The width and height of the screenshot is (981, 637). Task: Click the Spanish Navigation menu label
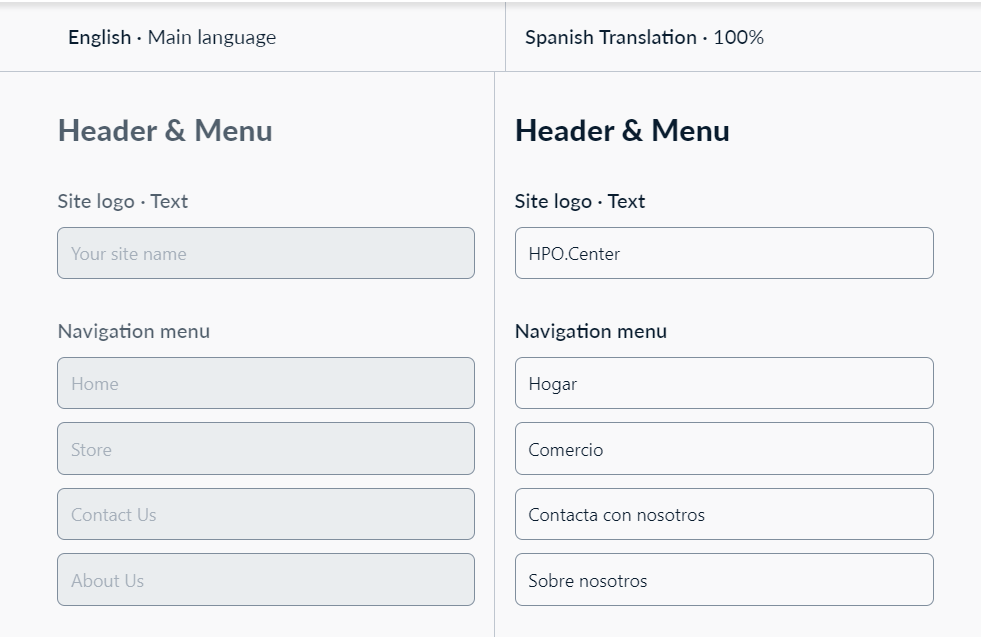pos(591,331)
